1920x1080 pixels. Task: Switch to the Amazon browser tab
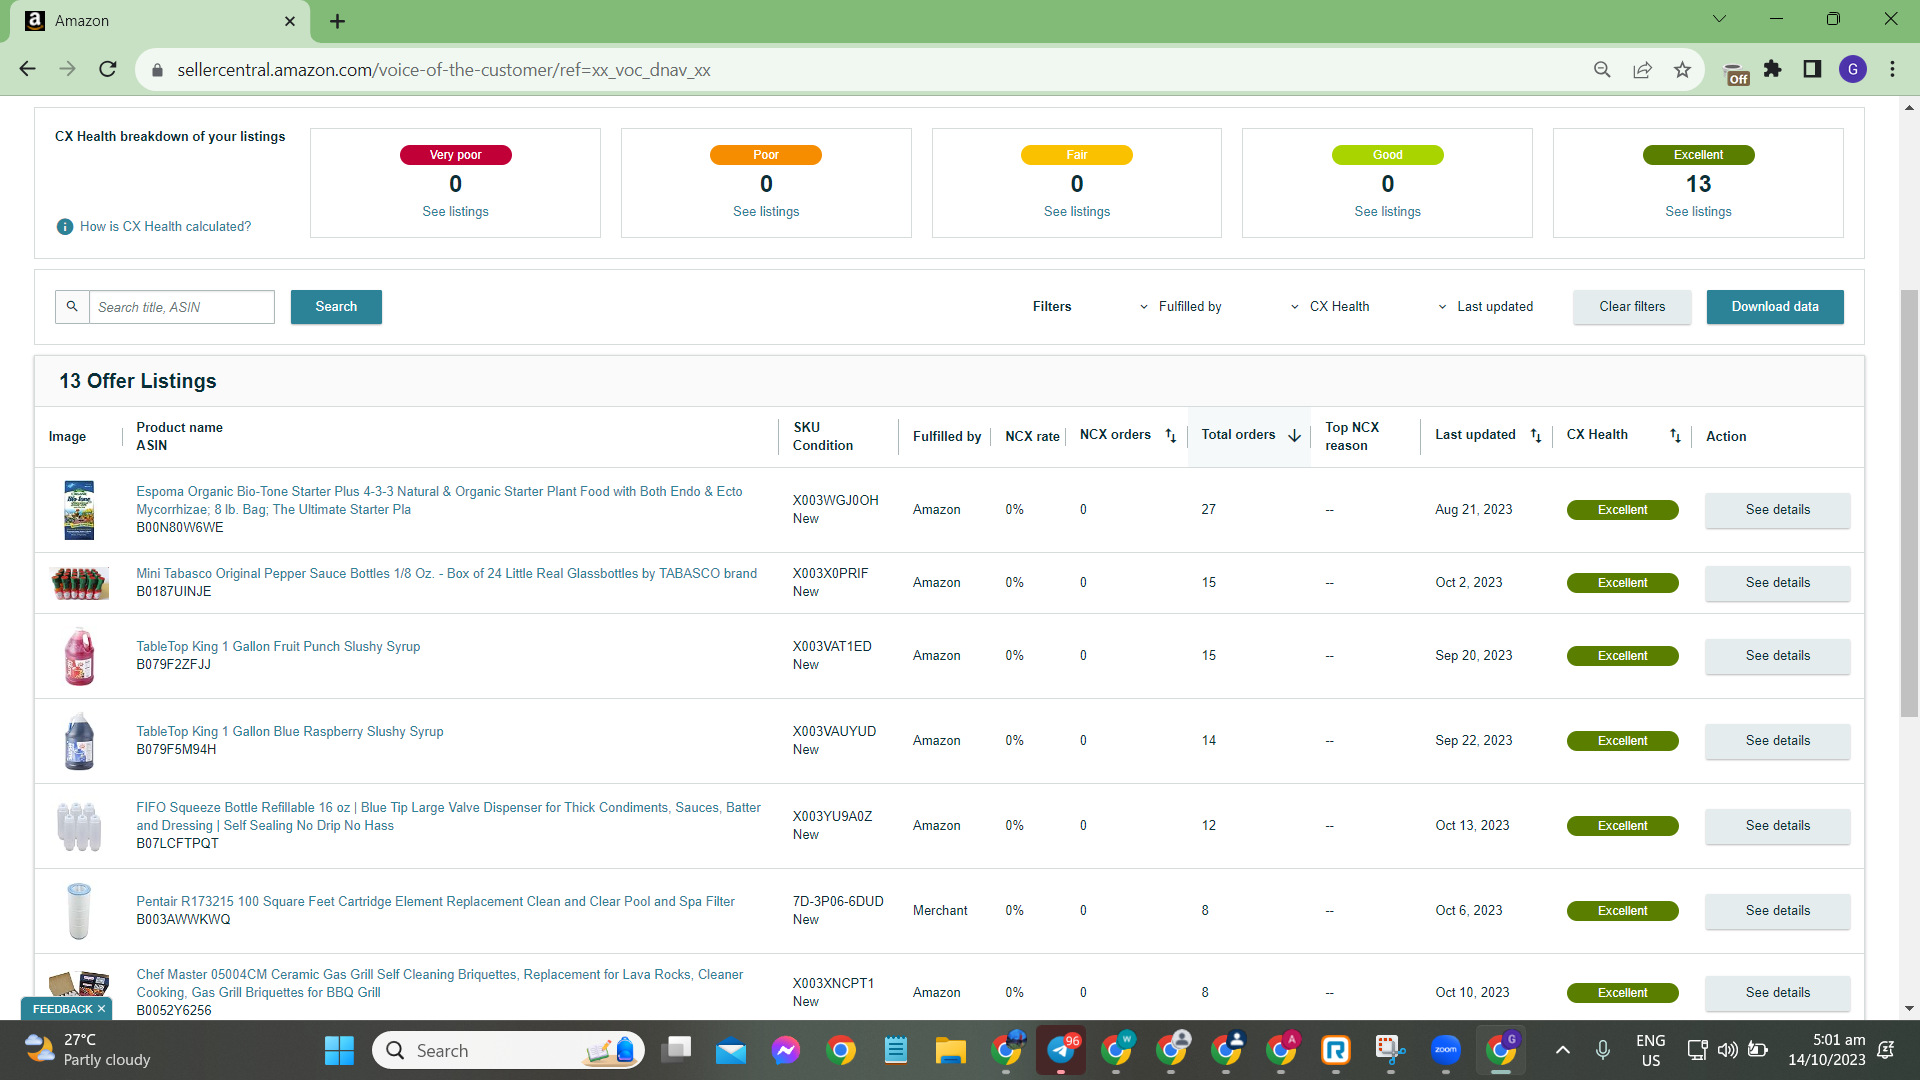coord(160,21)
